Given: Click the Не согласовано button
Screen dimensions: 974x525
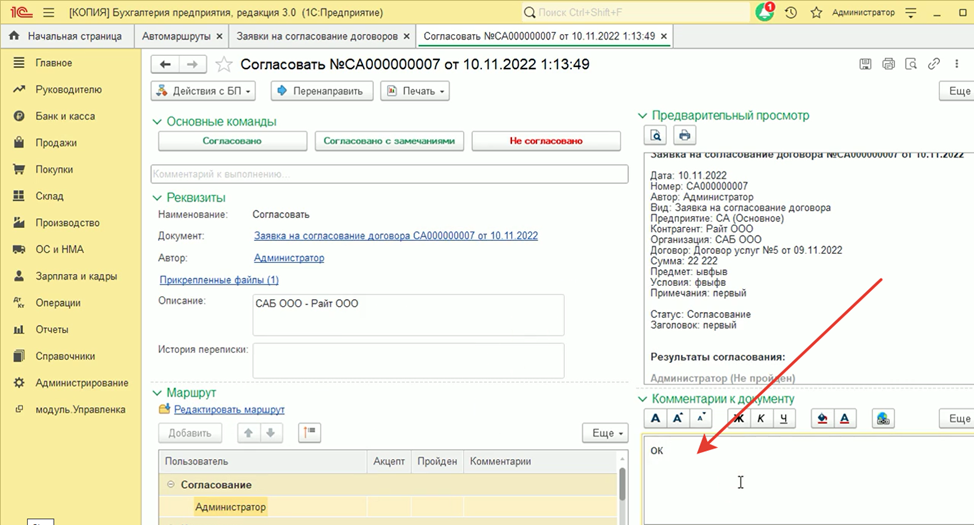Looking at the screenshot, I should pyautogui.click(x=546, y=141).
